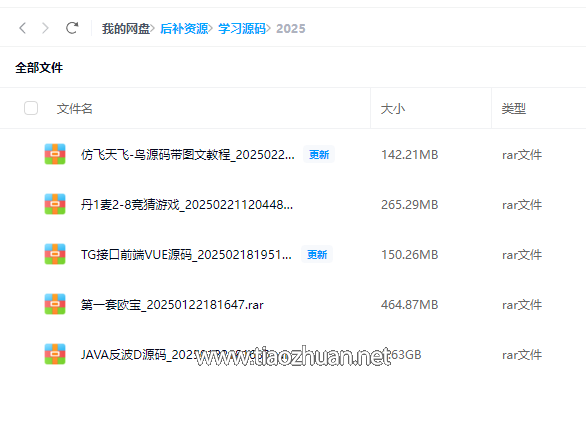The image size is (586, 439).
Task: Open 第一套欧宝_2025012218​1647.rar file
Action: (x=172, y=305)
